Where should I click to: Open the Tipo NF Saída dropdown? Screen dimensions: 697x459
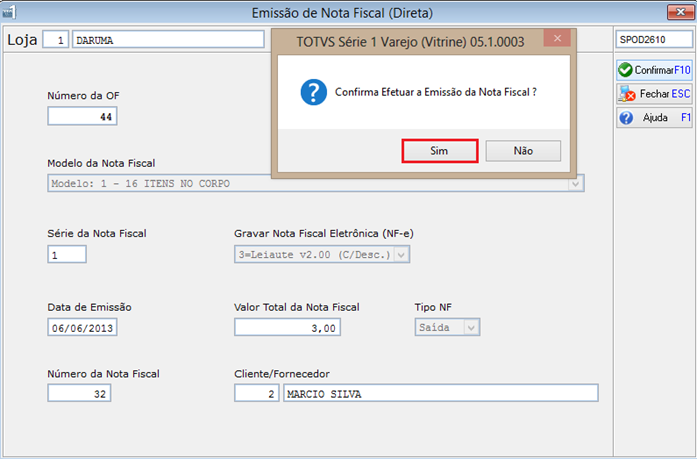[x=472, y=328]
